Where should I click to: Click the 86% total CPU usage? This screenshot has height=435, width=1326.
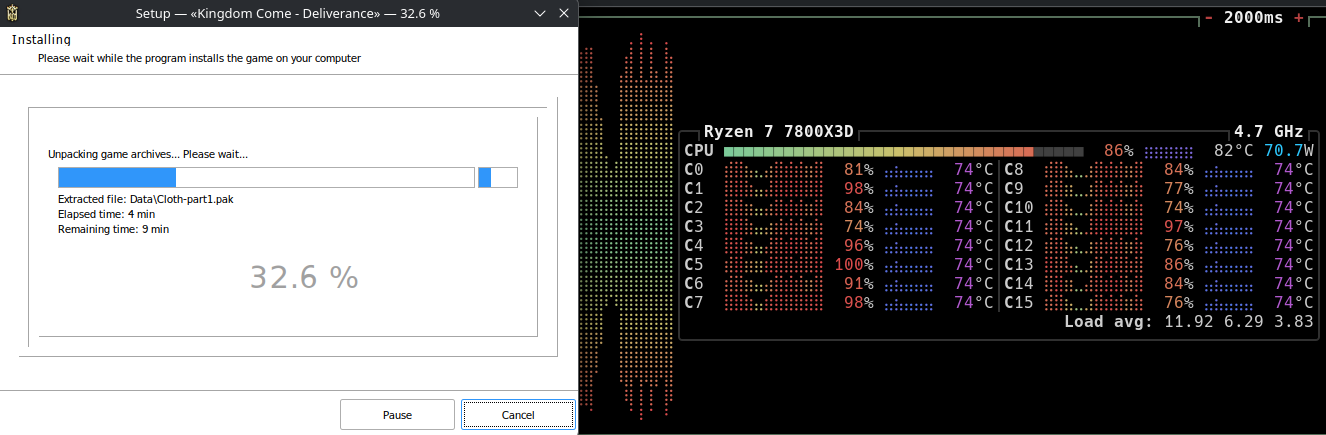coord(1119,151)
